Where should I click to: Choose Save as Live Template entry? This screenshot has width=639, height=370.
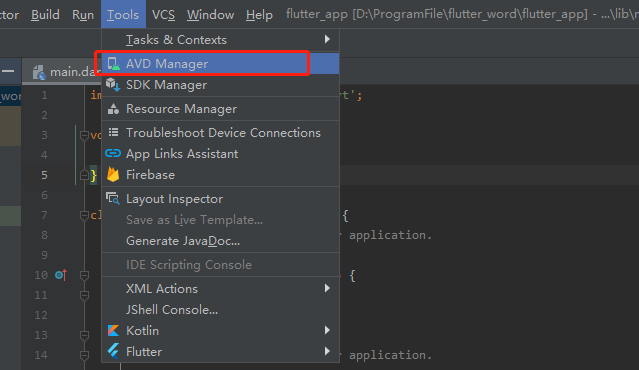point(220,220)
